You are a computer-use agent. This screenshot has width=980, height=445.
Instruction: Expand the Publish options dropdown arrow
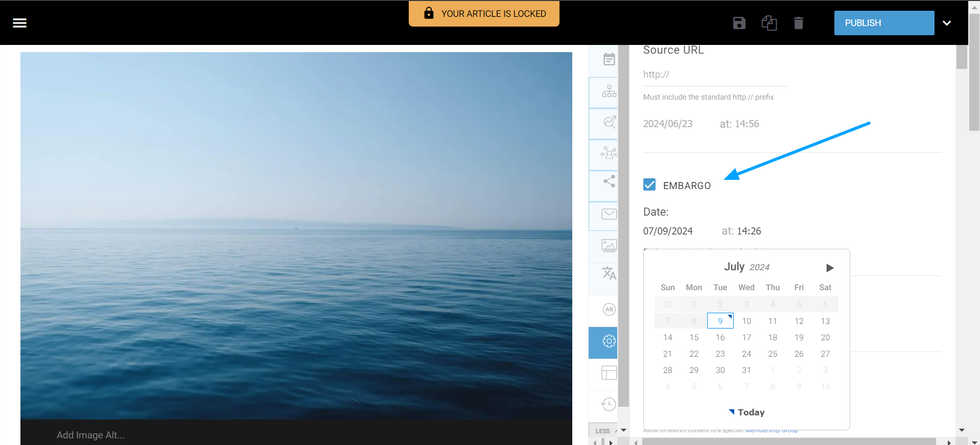[947, 23]
